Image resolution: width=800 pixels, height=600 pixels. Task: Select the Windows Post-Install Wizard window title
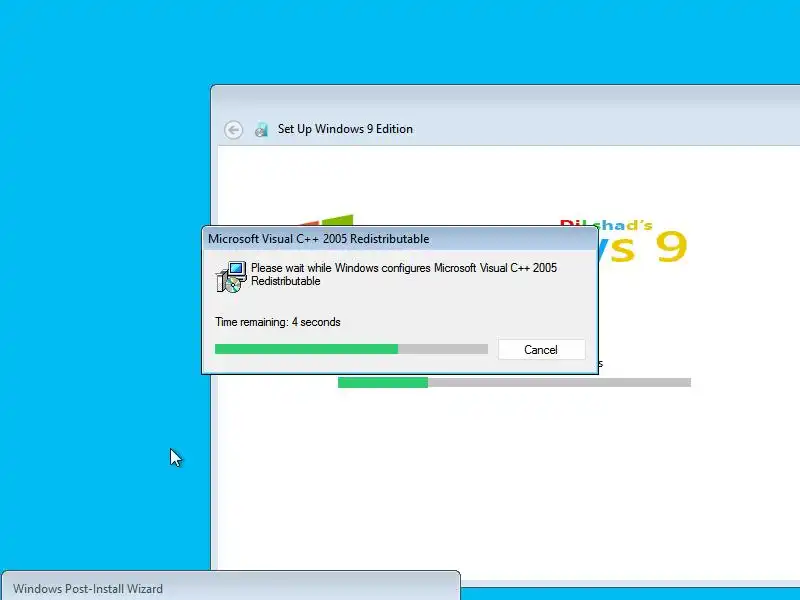(x=88, y=589)
